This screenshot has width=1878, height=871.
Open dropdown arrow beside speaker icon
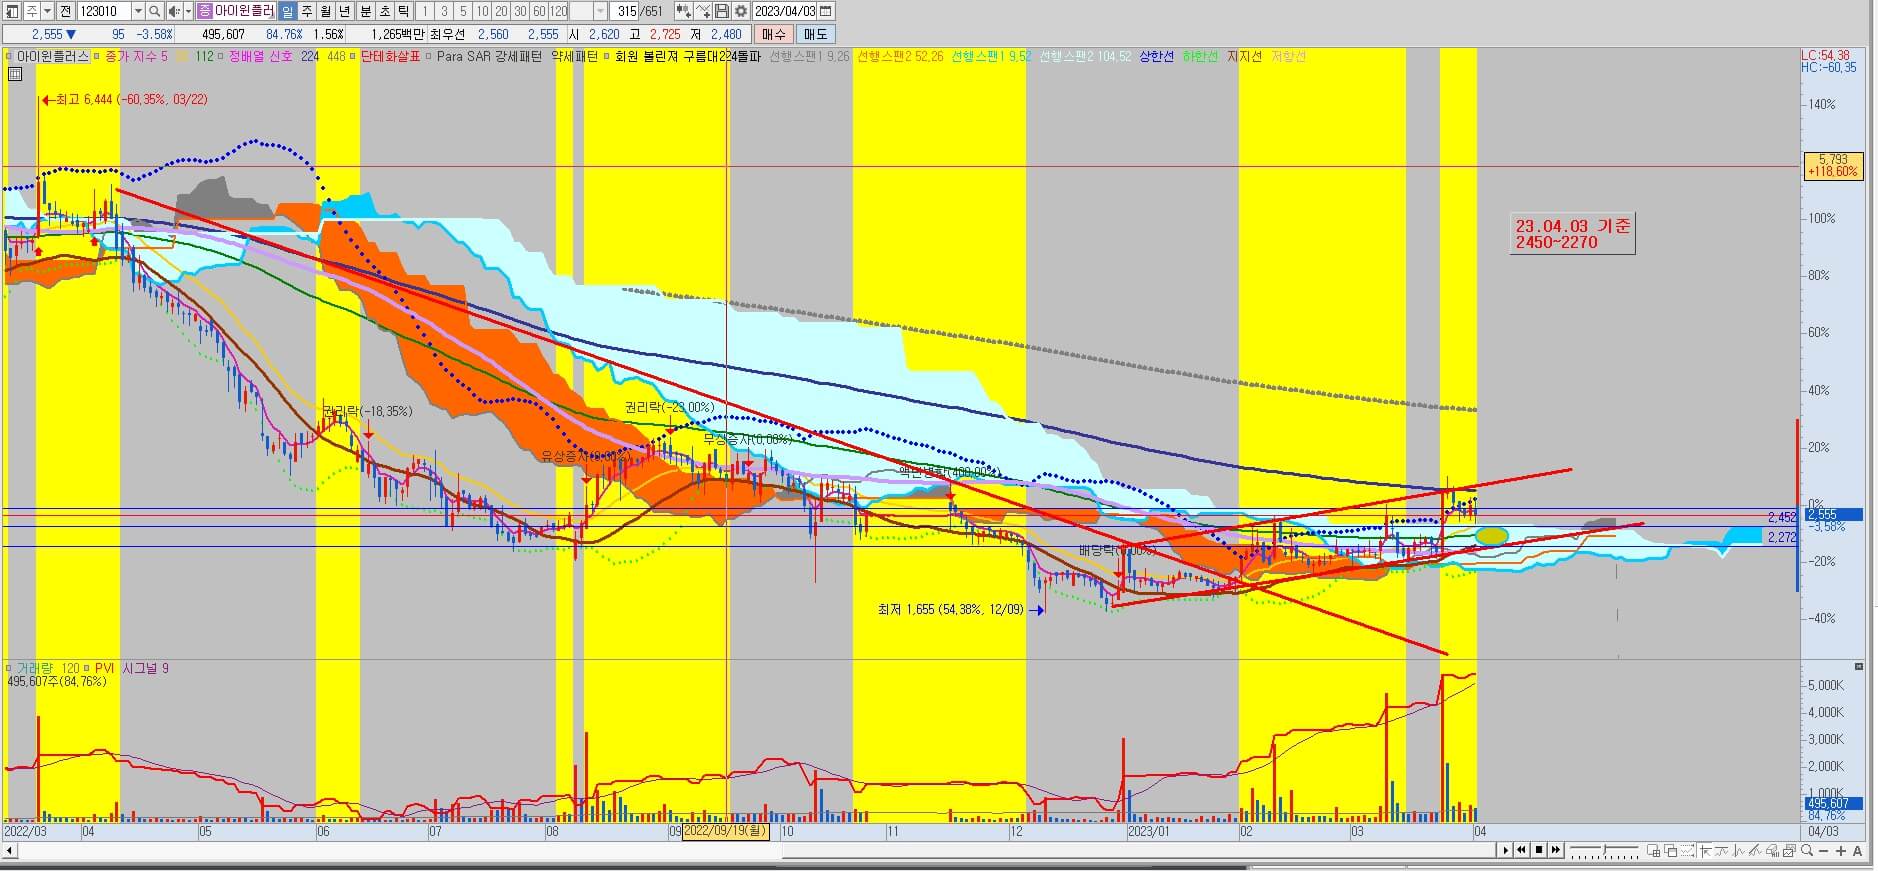coord(188,11)
